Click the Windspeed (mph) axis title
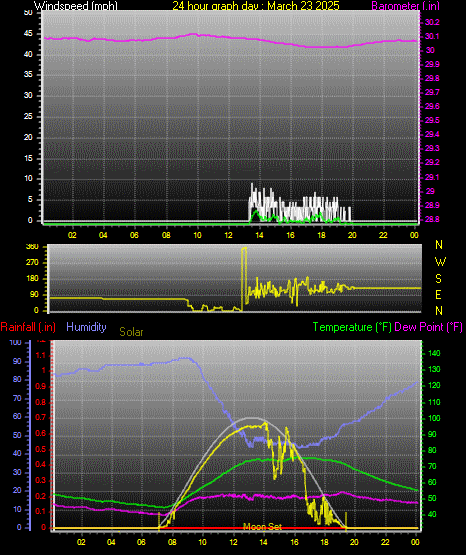Viewport: 466px width, 555px height. tap(76, 6)
